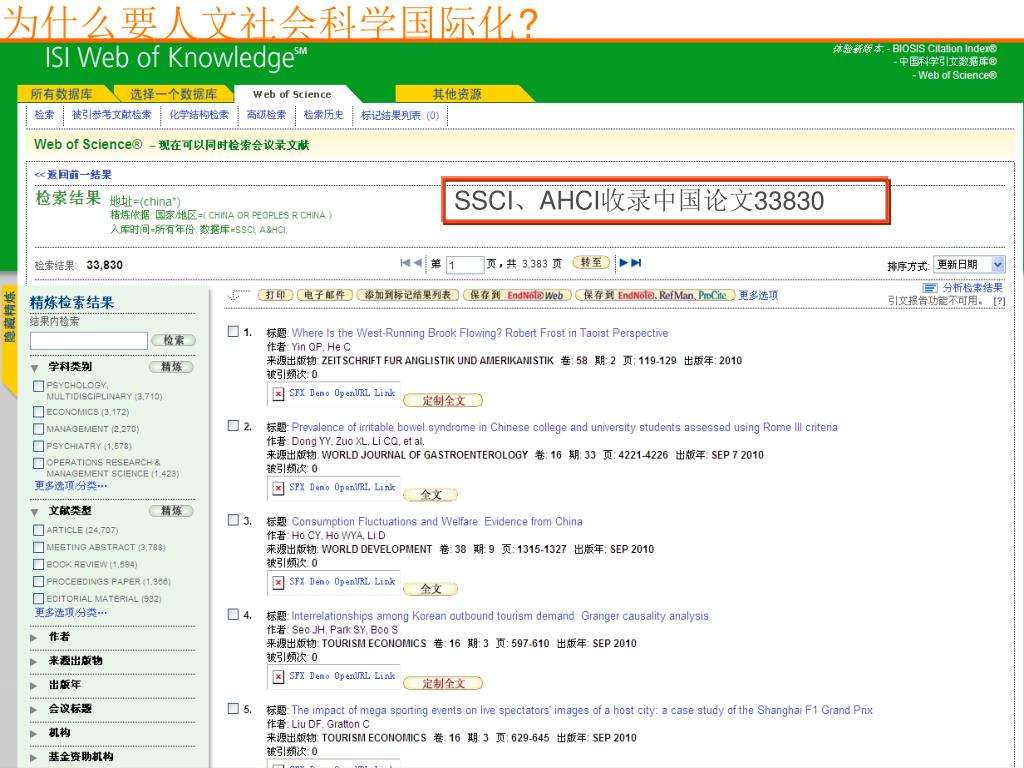This screenshot has height=768, width=1024.
Task: Check the Management subject filter
Action: coord(39,429)
